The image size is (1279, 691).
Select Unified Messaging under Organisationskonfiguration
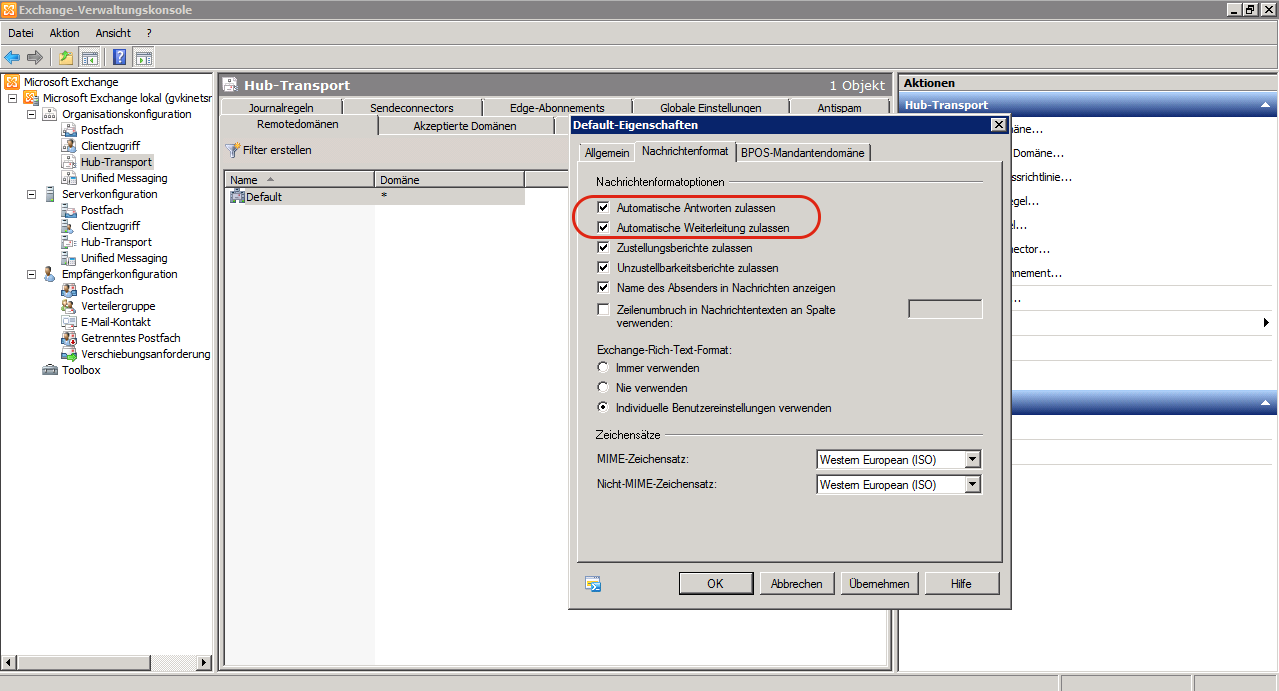124,178
